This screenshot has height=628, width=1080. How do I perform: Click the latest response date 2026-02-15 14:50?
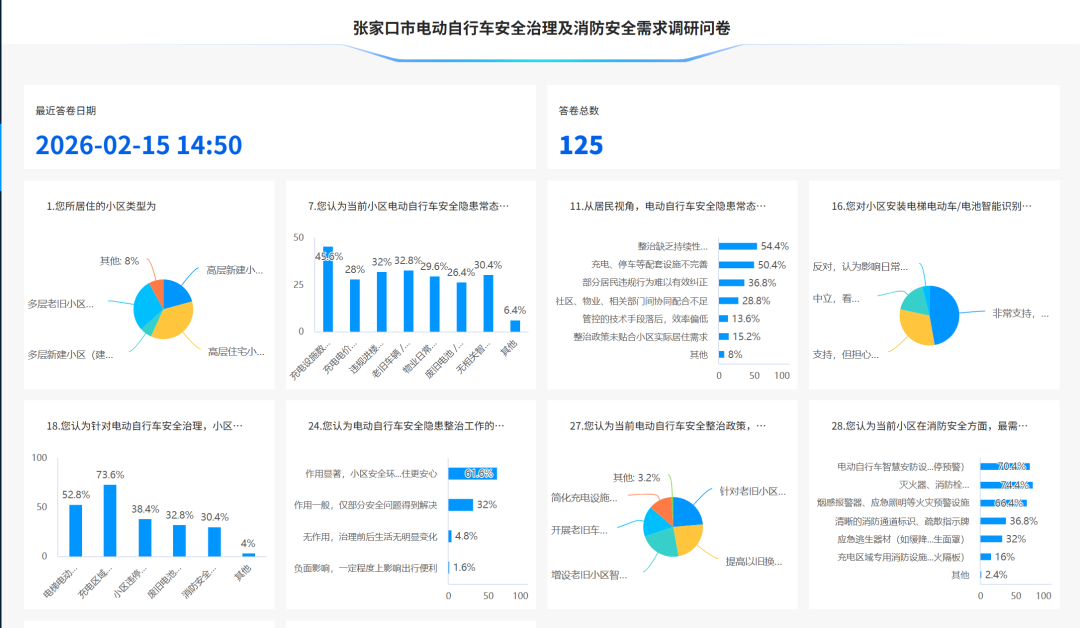point(138,145)
